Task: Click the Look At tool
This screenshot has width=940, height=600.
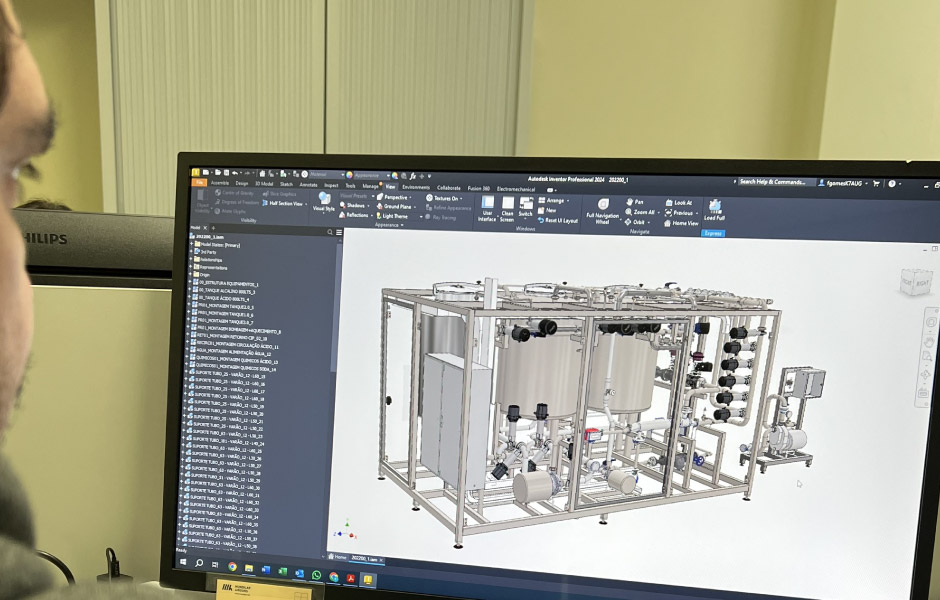Action: coord(680,203)
